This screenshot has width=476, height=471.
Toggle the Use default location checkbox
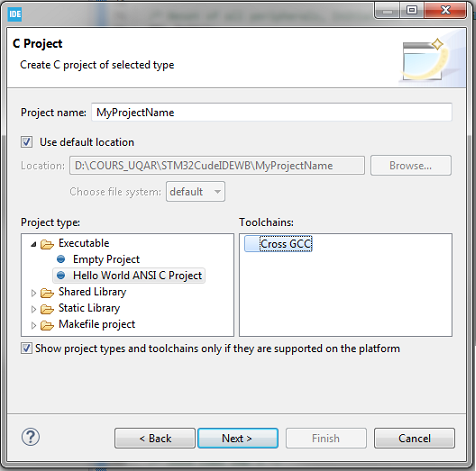point(27,142)
